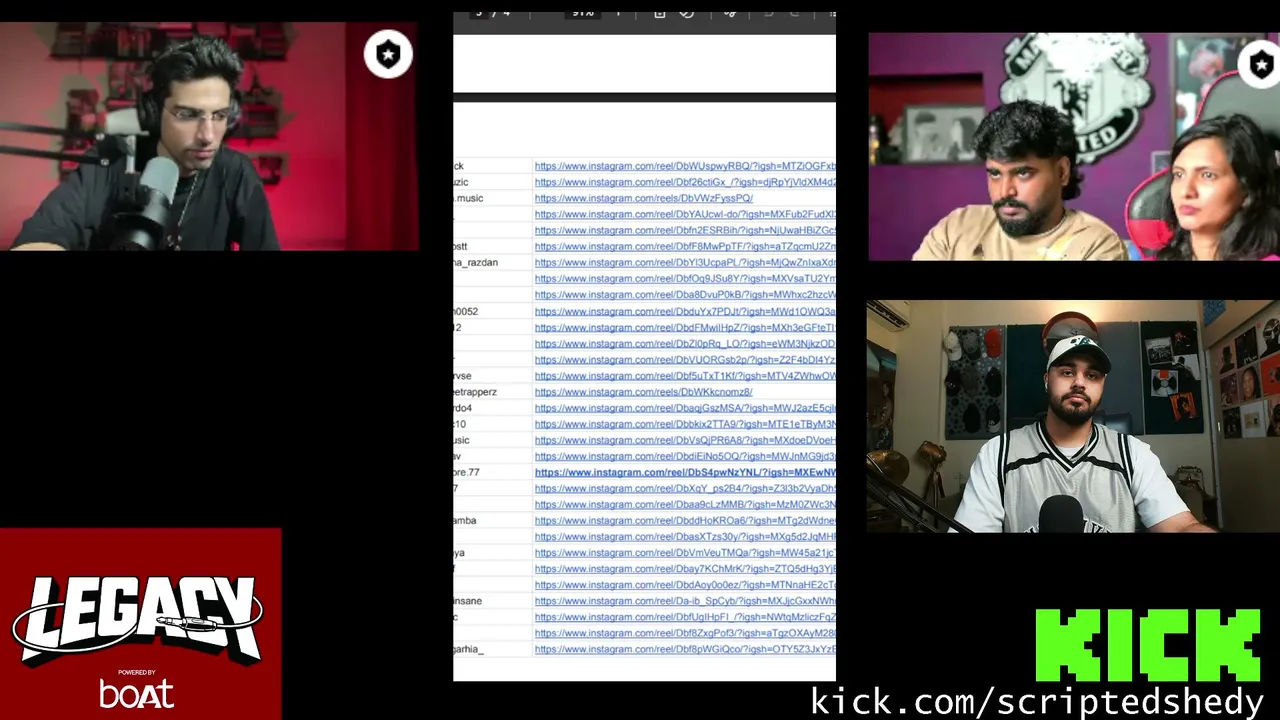Click the kick.com/scriptedshedy channel text
This screenshot has width=1280, height=720.
(x=1037, y=701)
